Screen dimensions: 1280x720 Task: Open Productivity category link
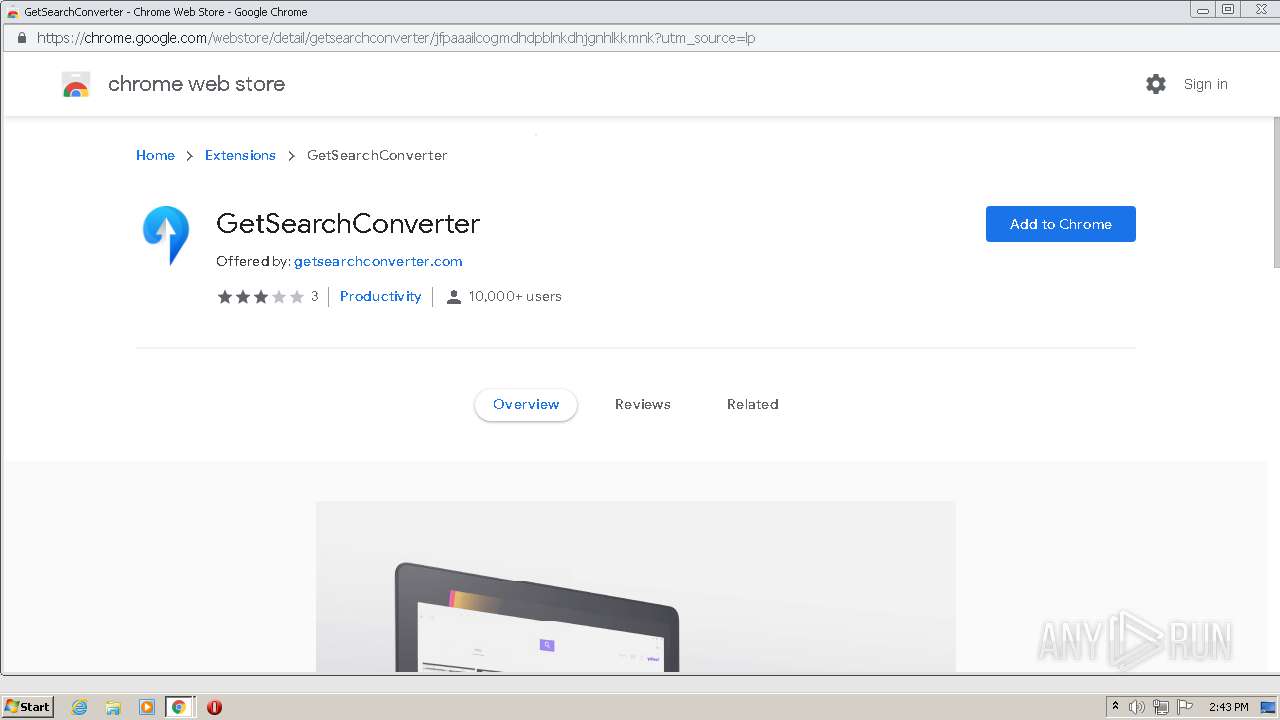pyautogui.click(x=380, y=296)
